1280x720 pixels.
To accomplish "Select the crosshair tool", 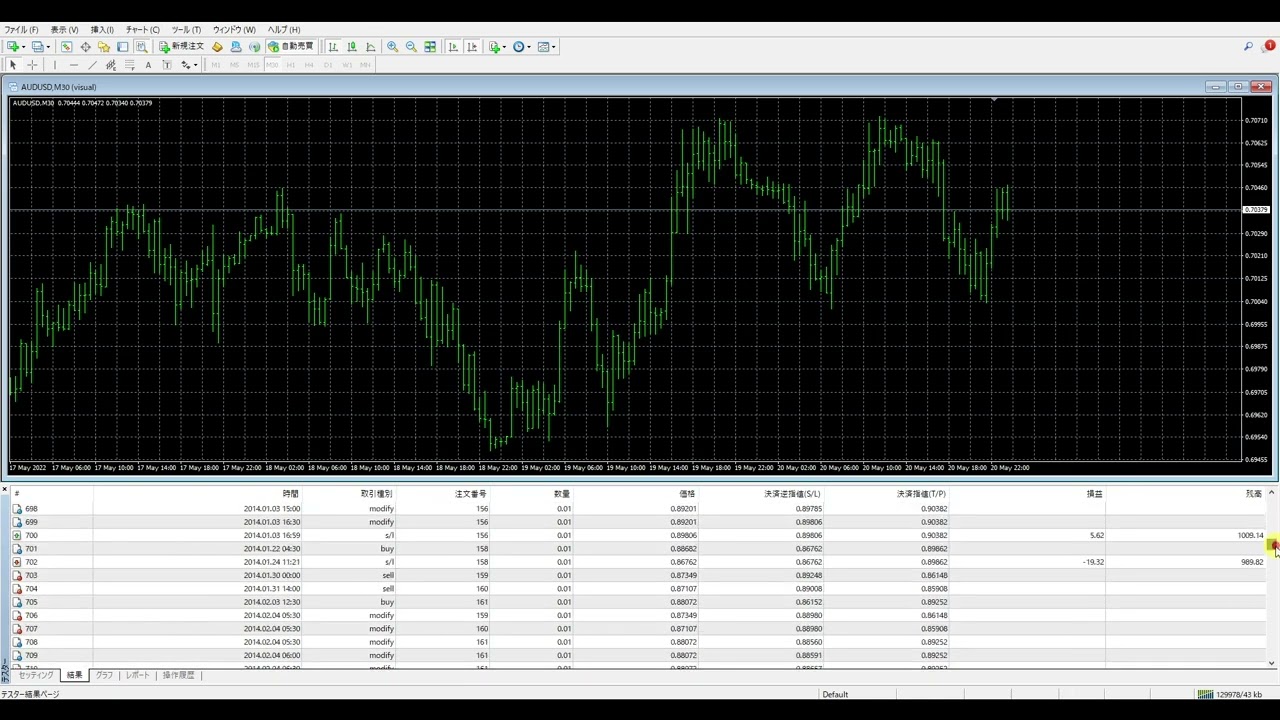I will (x=32, y=65).
